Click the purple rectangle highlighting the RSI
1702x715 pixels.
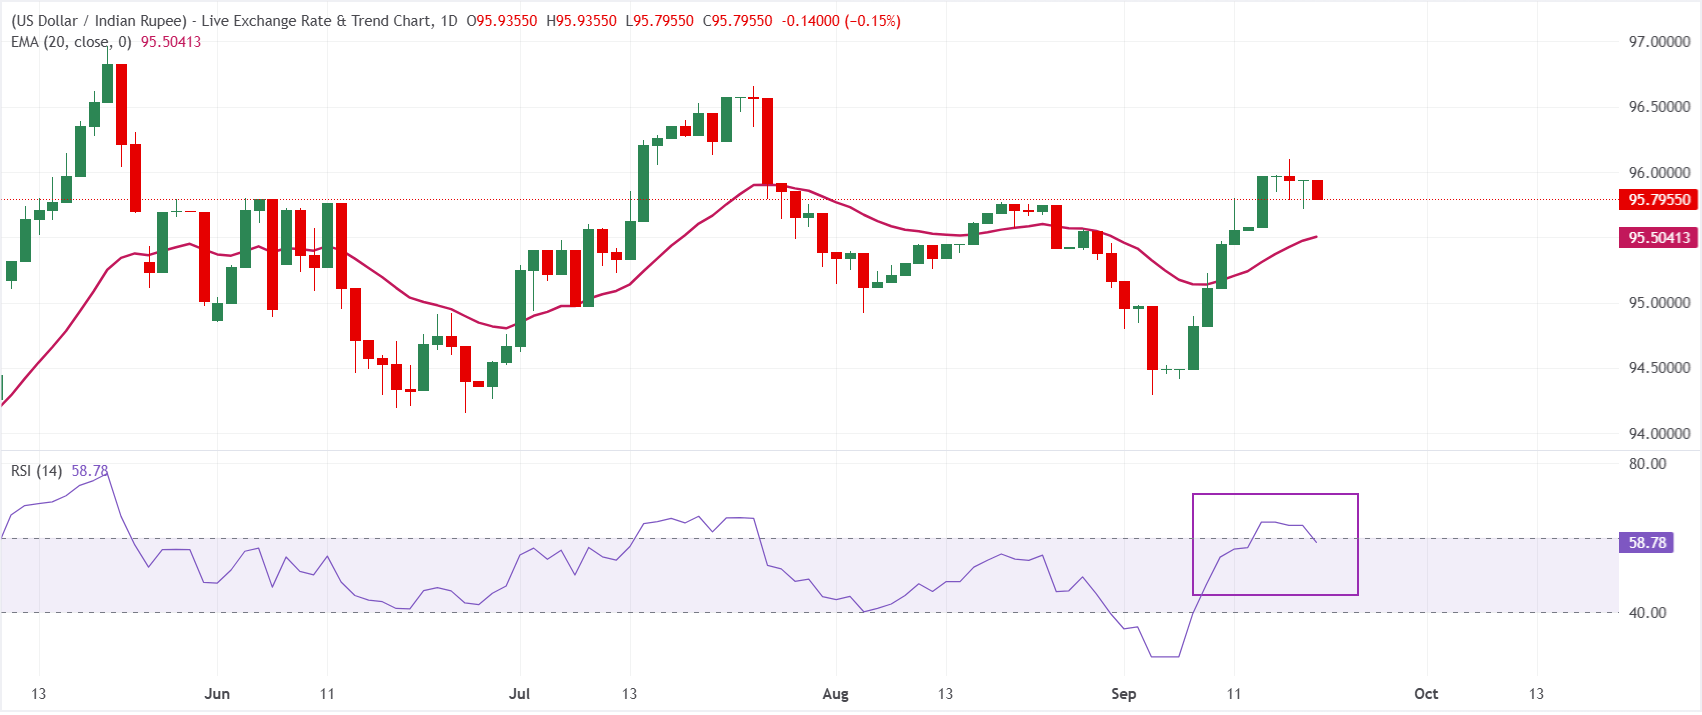click(1275, 544)
